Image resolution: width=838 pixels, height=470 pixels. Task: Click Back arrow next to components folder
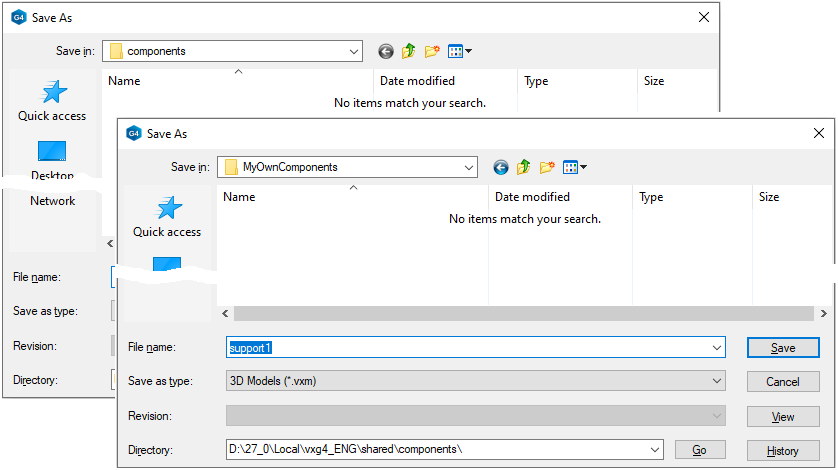tap(386, 51)
